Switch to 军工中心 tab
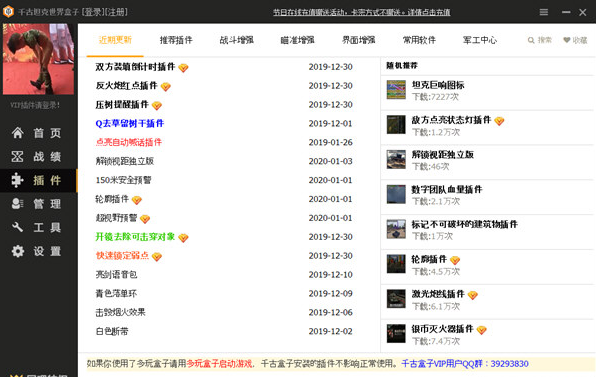 [480, 40]
